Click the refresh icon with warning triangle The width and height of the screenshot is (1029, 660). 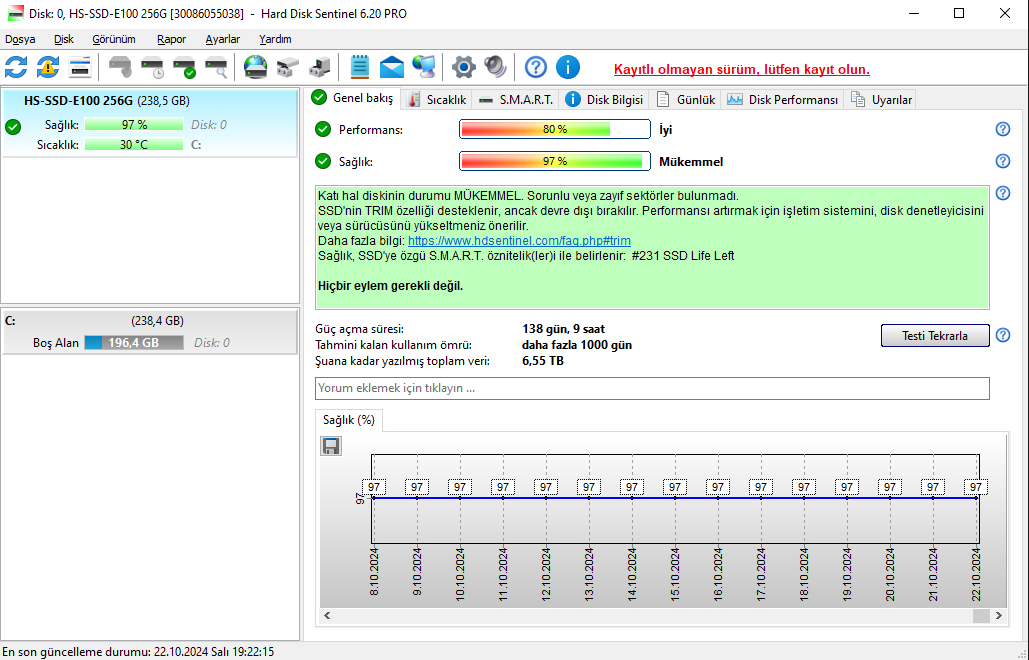(x=48, y=67)
